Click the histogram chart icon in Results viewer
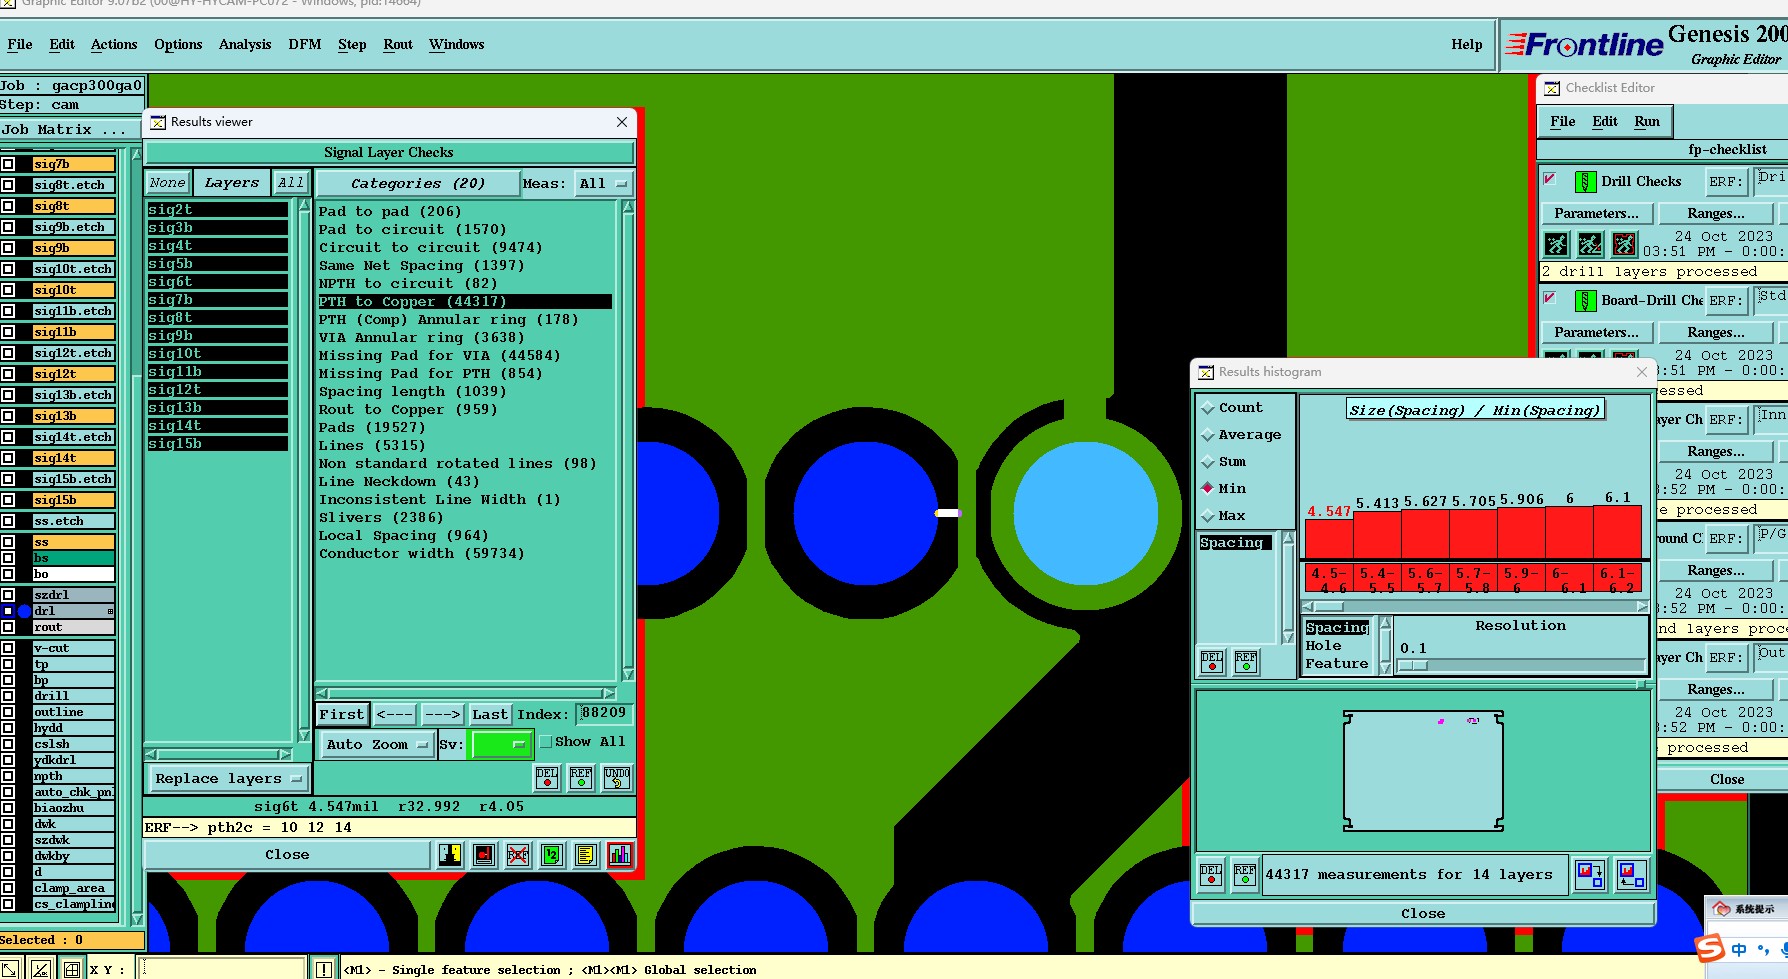The width and height of the screenshot is (1788, 979). (x=620, y=855)
